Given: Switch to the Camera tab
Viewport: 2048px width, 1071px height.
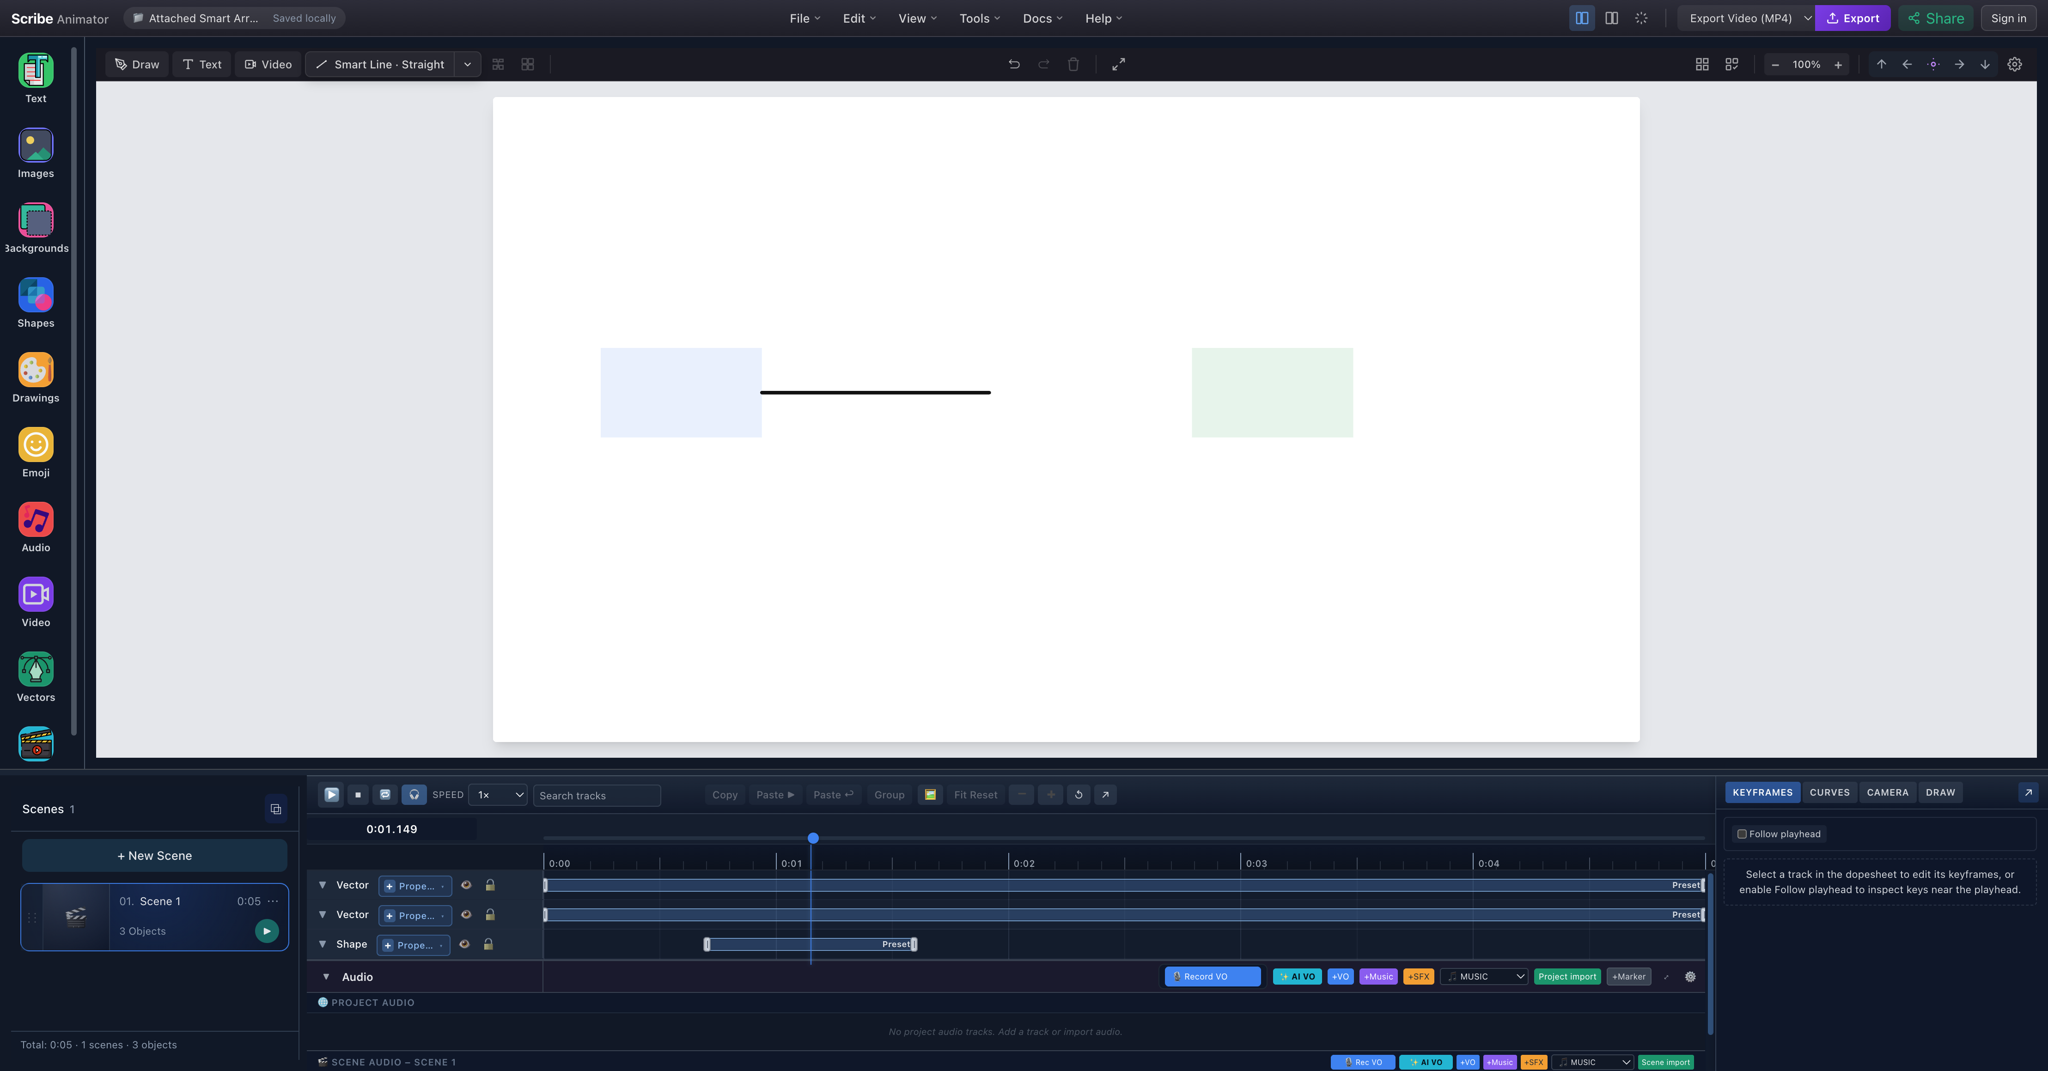Looking at the screenshot, I should pyautogui.click(x=1887, y=792).
